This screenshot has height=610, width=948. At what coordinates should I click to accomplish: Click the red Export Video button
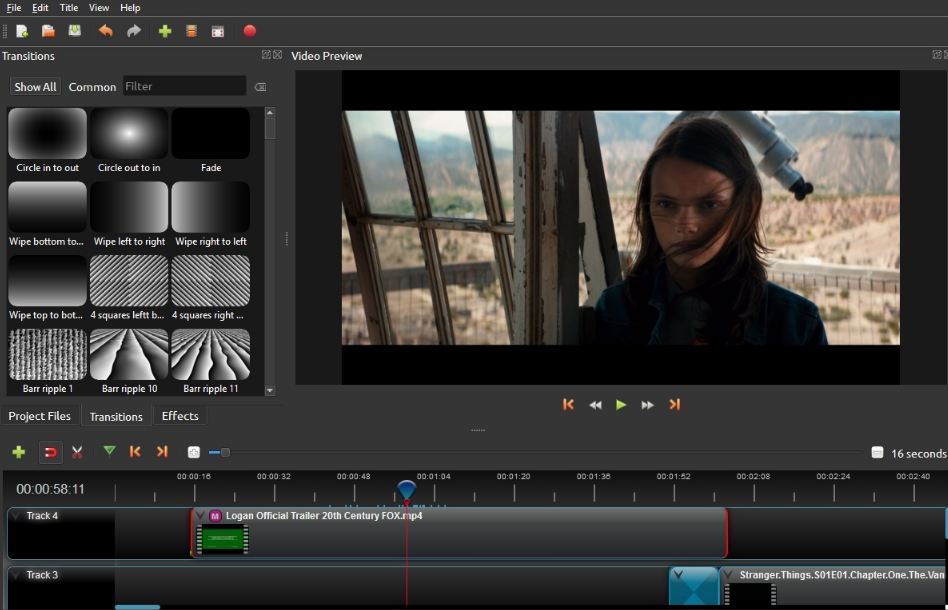(x=250, y=31)
